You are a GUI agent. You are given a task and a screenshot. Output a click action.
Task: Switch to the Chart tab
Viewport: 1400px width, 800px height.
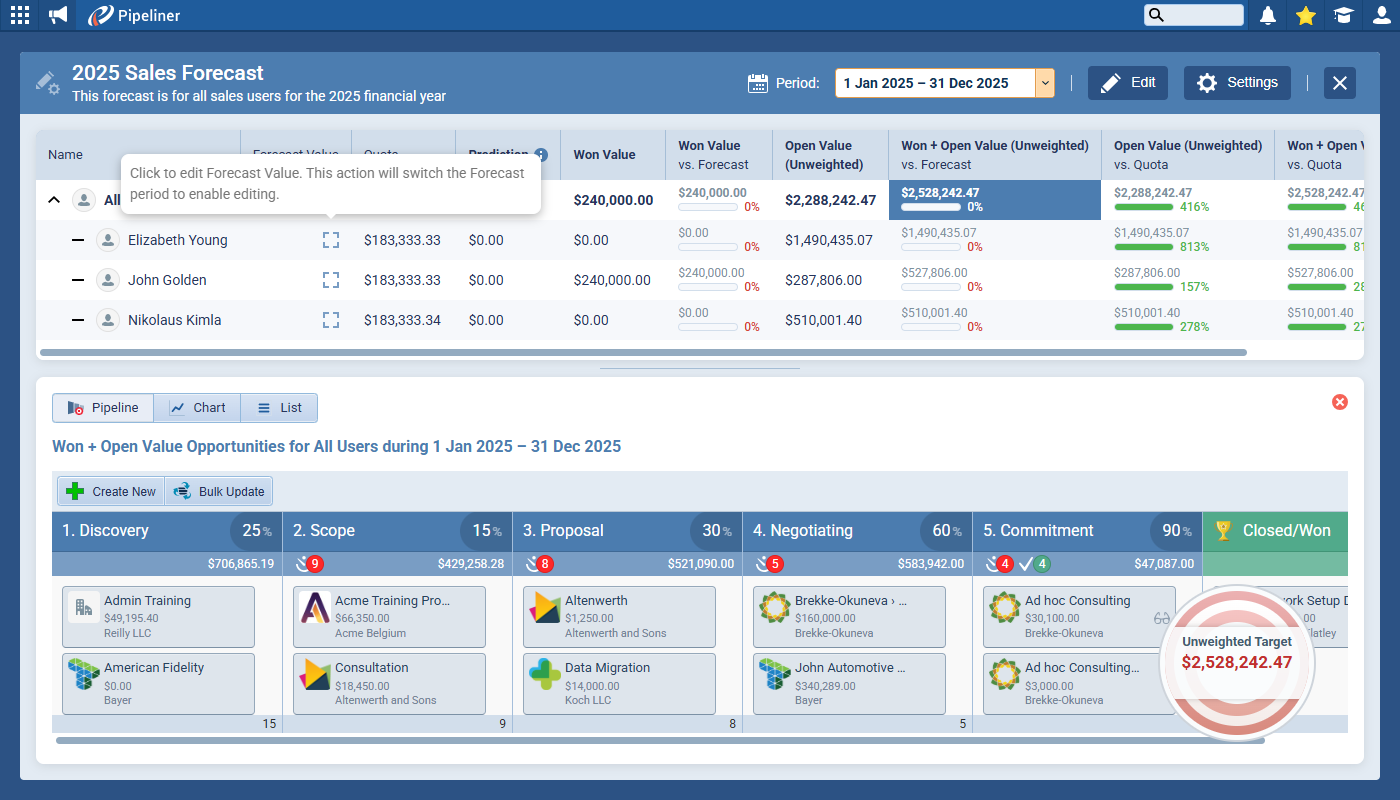pos(197,408)
